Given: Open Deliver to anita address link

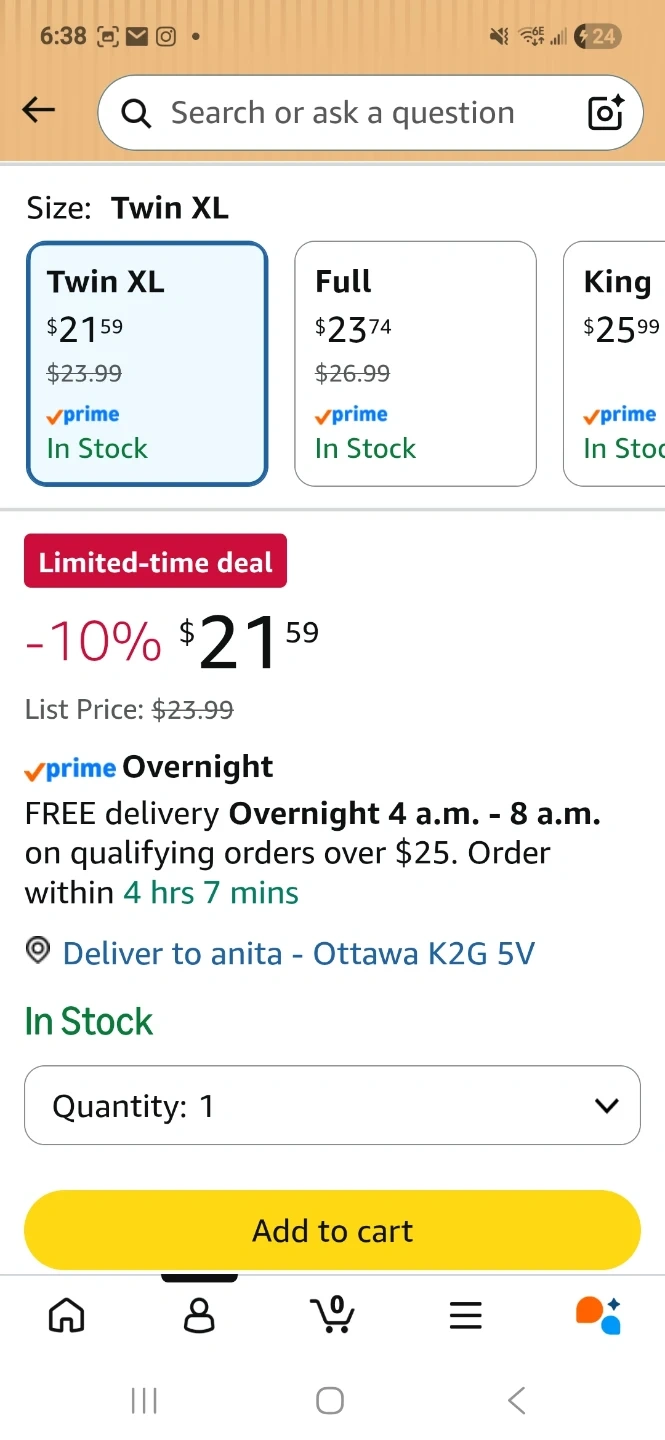Looking at the screenshot, I should (x=298, y=953).
